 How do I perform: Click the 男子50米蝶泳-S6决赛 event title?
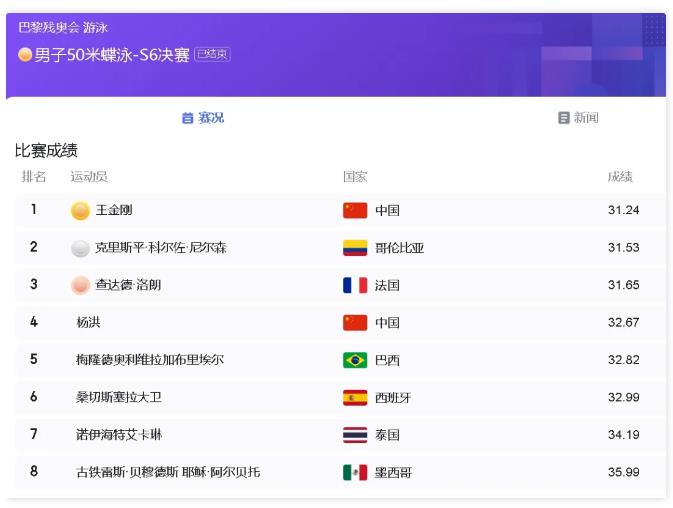pos(112,55)
